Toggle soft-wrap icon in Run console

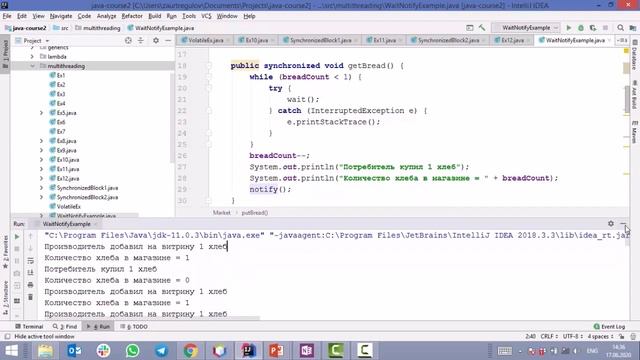pyautogui.click(x=31, y=261)
